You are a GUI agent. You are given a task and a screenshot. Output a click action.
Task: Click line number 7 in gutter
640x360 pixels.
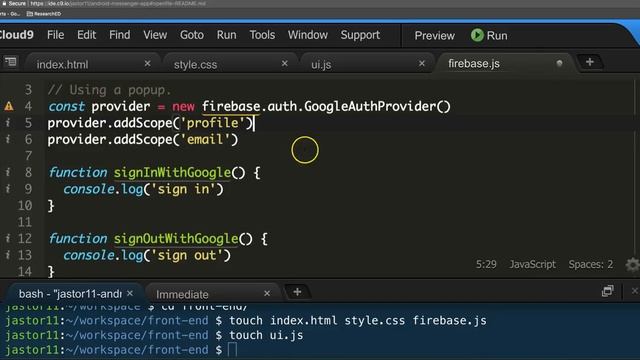tap(28, 156)
